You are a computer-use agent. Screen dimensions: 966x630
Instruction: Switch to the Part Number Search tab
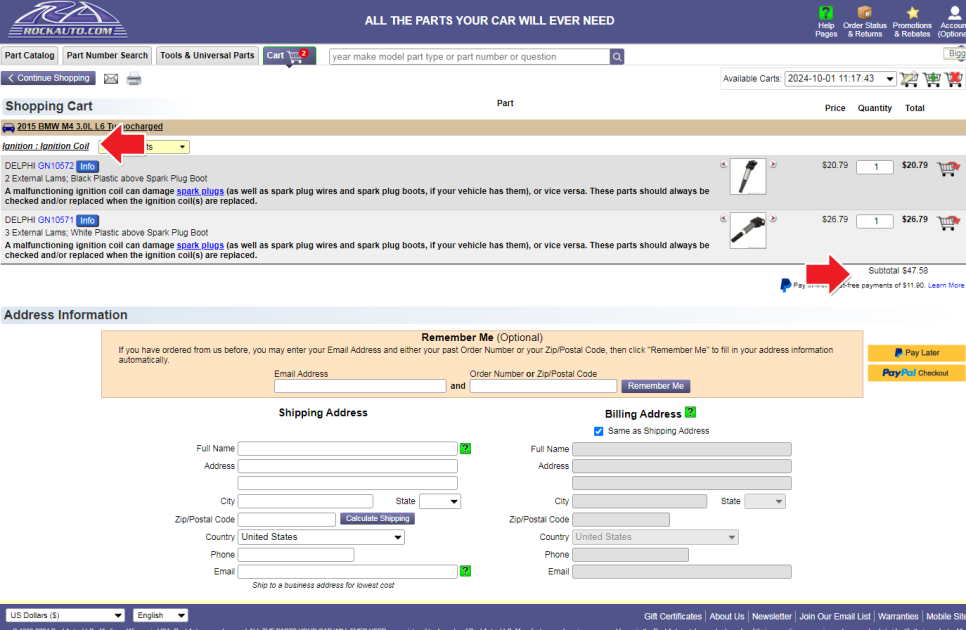point(107,55)
